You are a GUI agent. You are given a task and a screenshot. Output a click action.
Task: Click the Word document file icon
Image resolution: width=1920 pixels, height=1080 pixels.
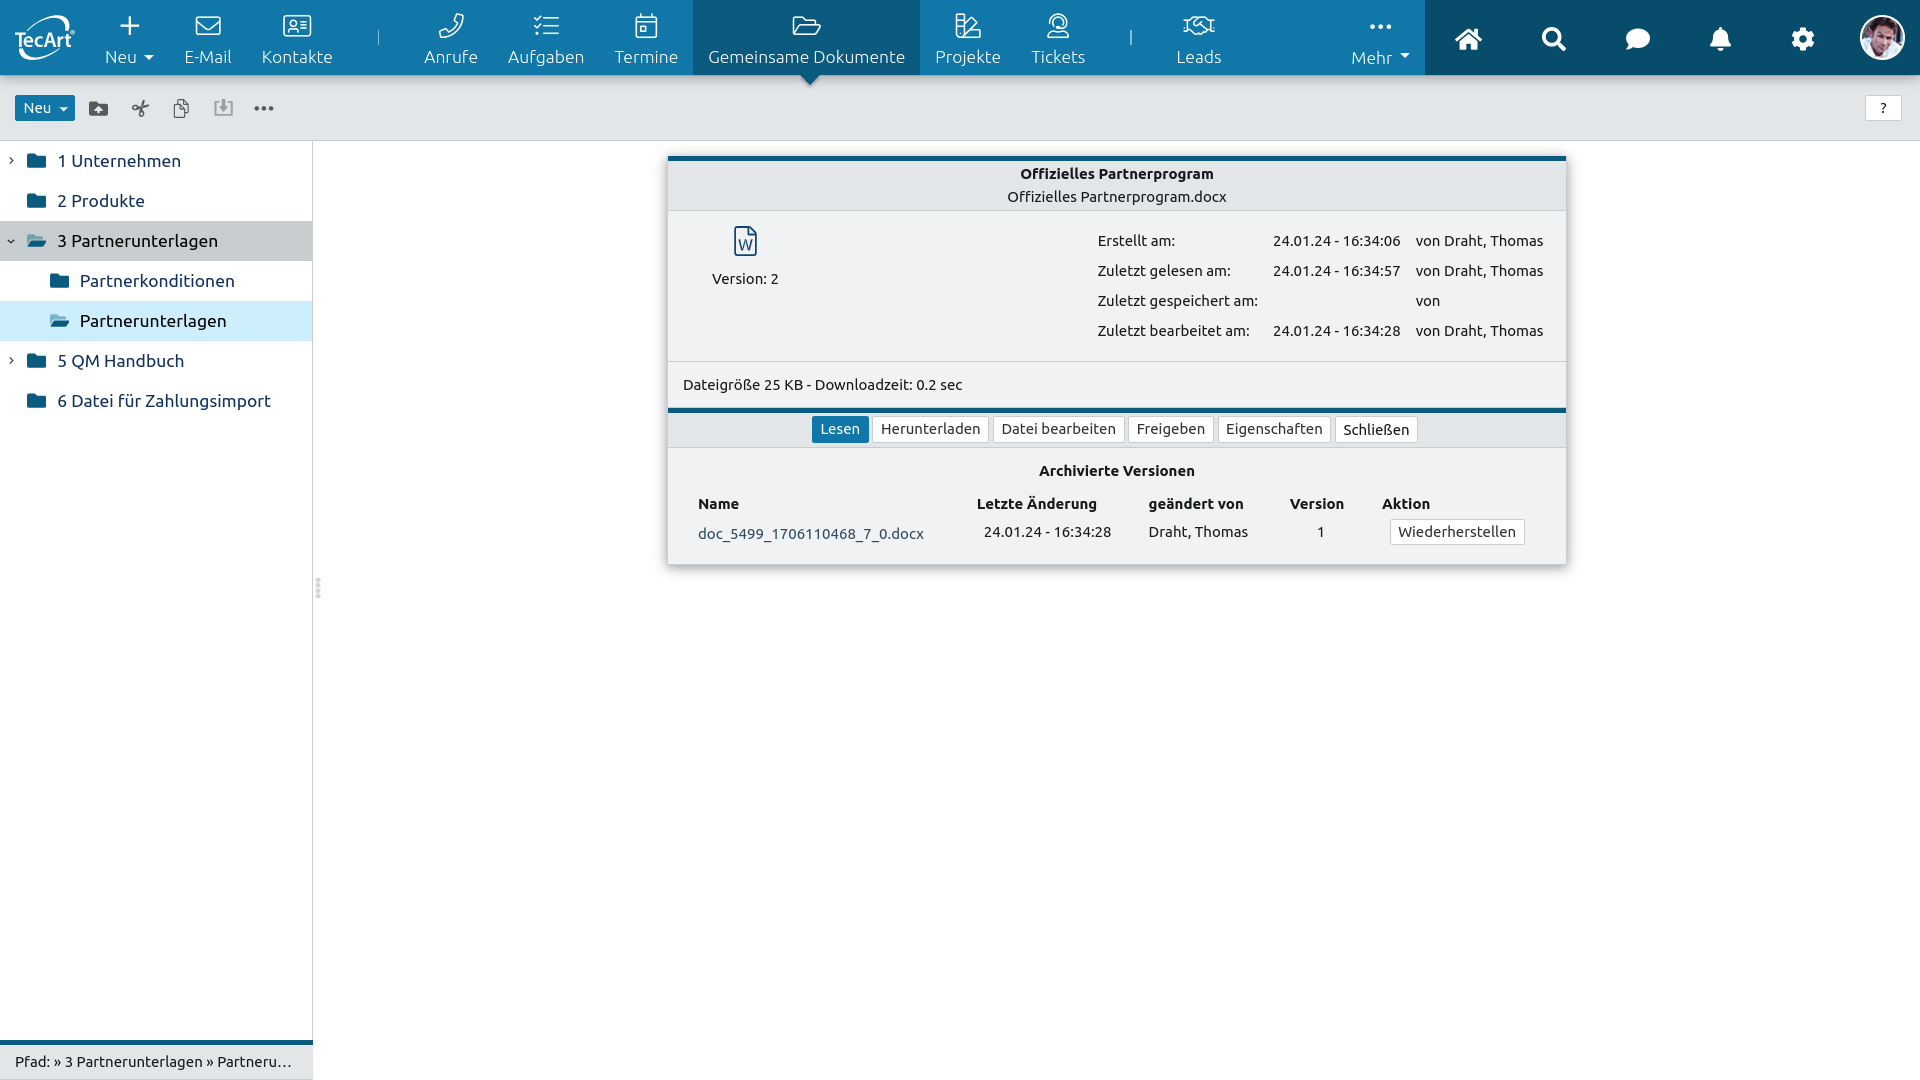point(745,241)
